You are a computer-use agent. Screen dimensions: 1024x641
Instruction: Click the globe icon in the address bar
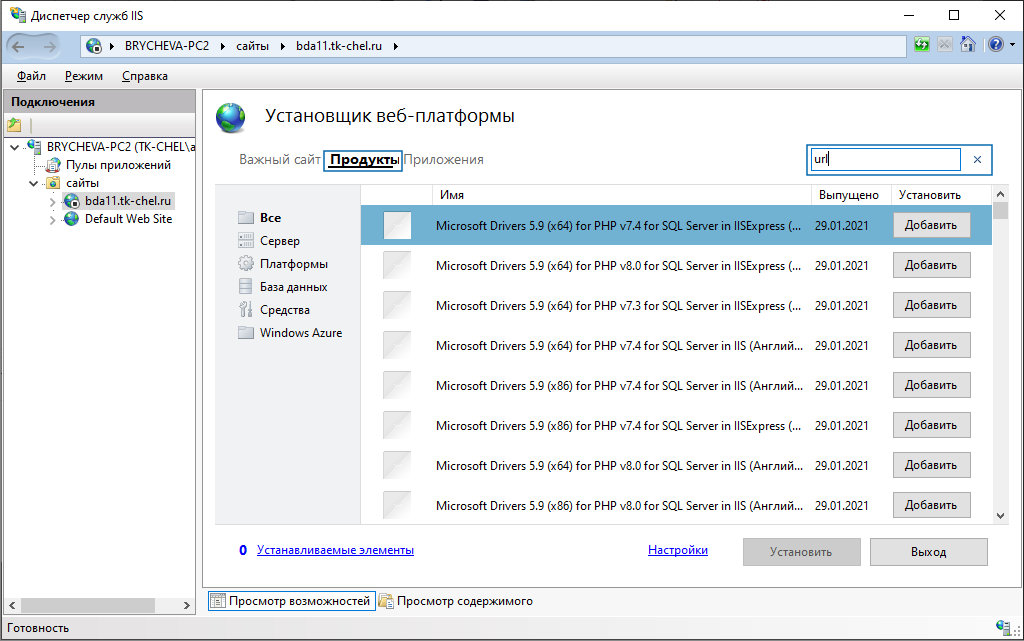click(94, 46)
